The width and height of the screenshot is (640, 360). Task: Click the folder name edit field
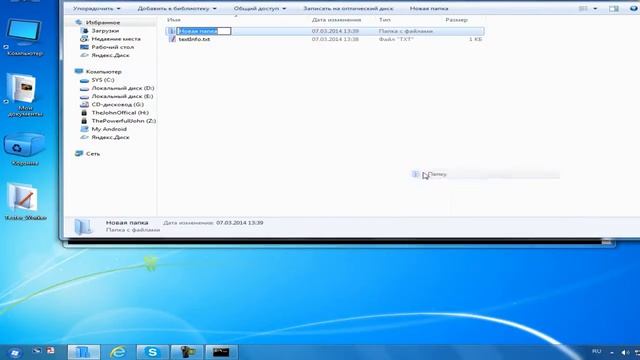pos(204,31)
